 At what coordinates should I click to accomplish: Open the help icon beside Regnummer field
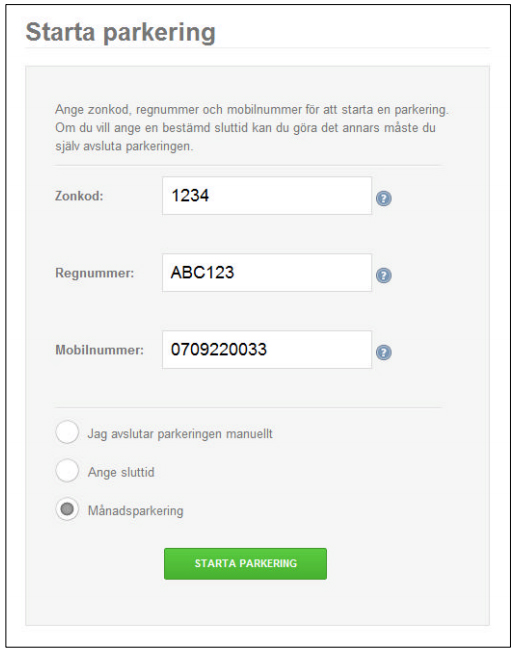coord(383,275)
